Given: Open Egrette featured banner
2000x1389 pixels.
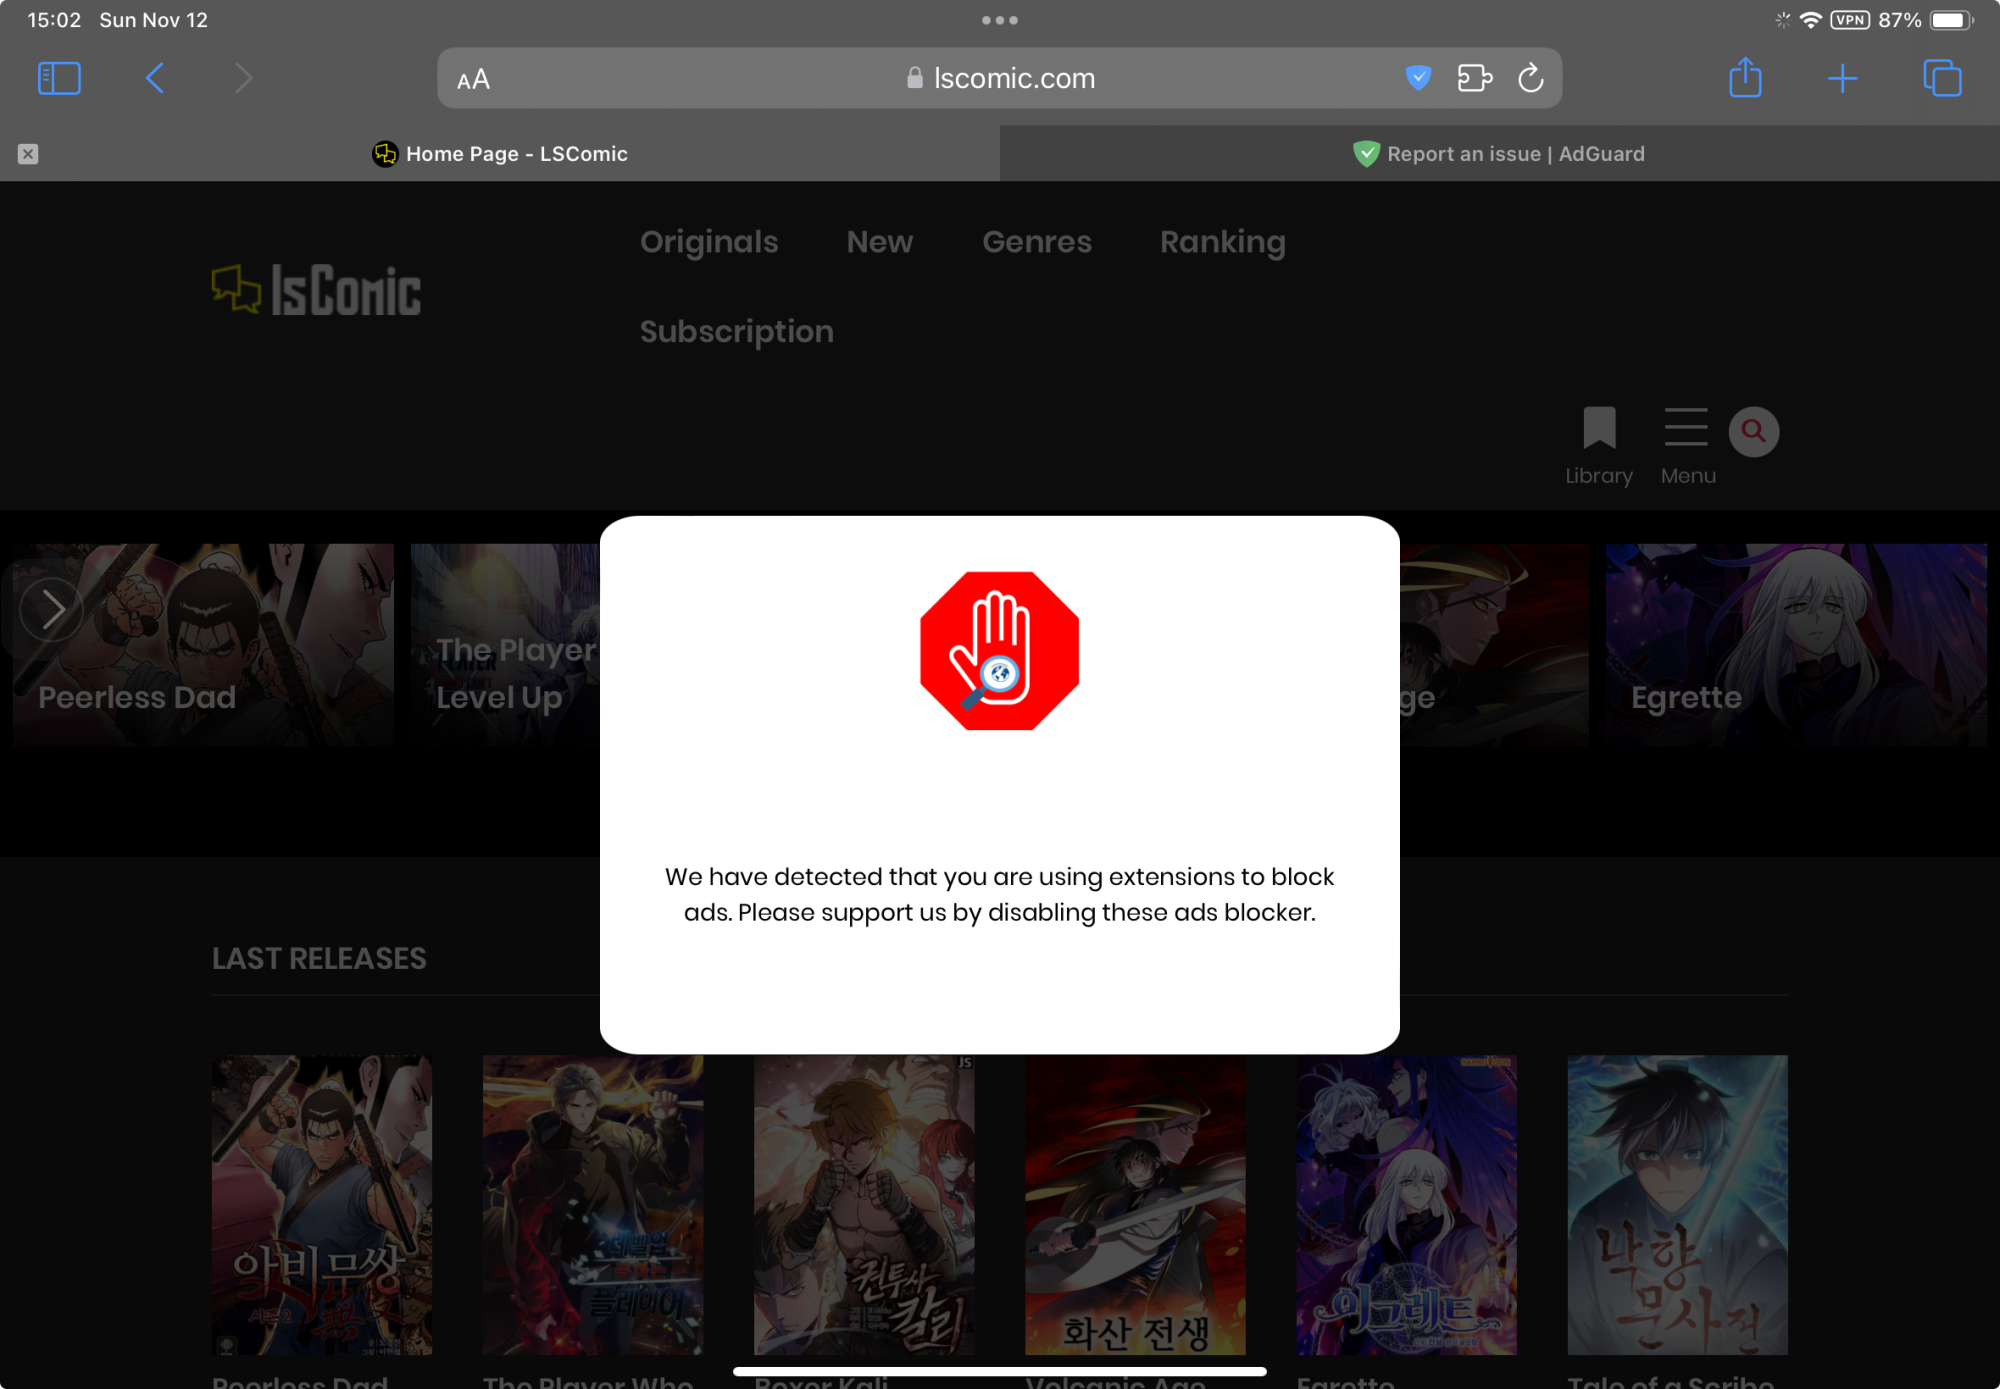Looking at the screenshot, I should click(x=1795, y=645).
